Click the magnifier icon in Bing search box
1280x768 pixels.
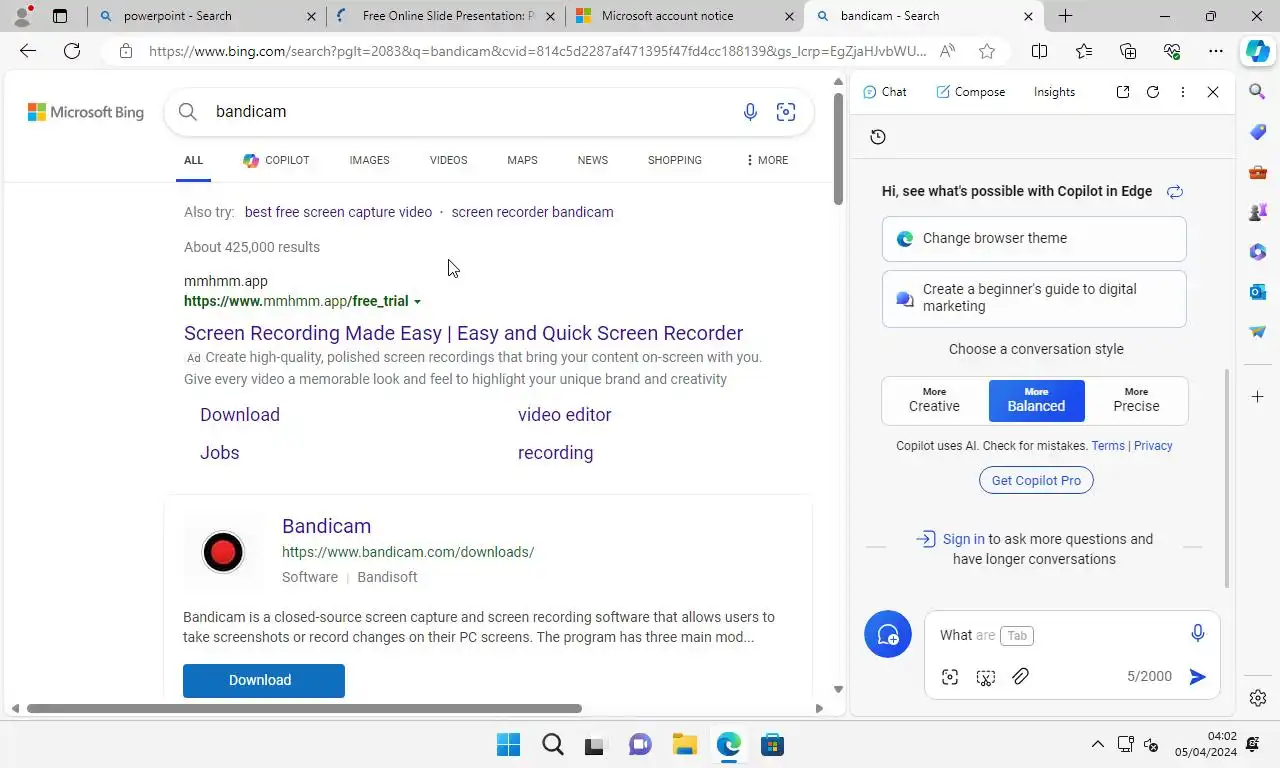(x=188, y=112)
